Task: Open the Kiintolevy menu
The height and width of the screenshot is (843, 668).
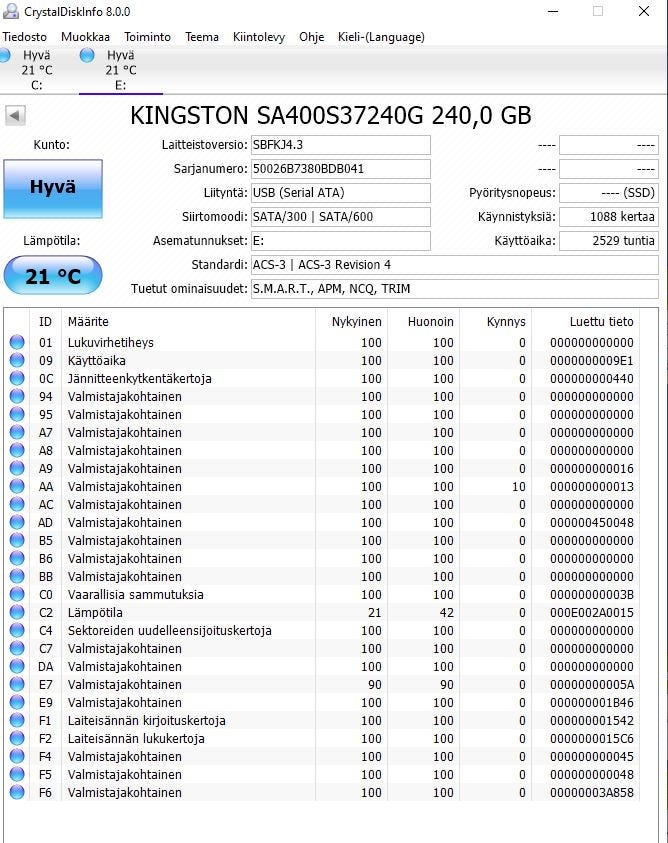Action: [x=259, y=37]
